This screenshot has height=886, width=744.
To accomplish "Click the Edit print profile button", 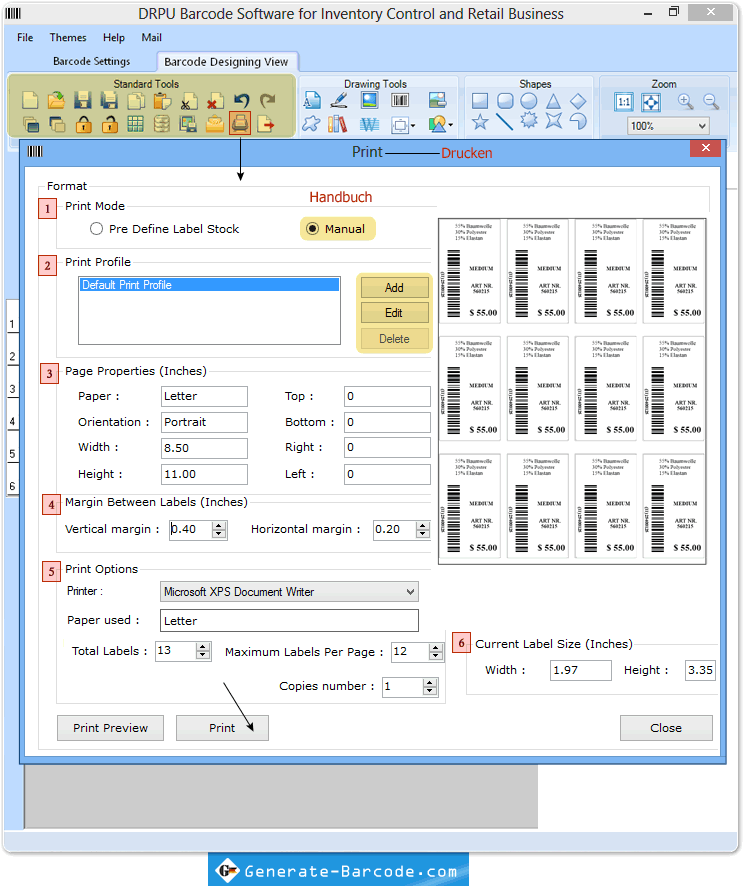I will (x=394, y=312).
